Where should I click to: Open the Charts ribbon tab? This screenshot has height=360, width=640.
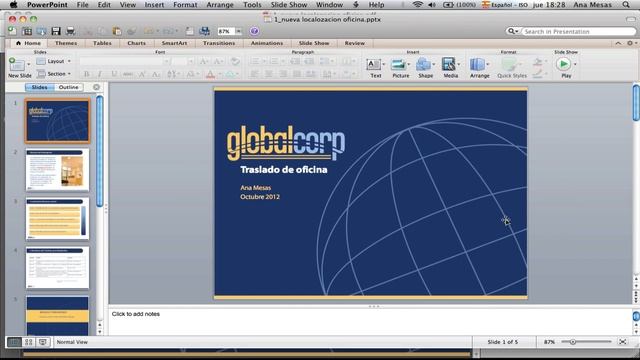(x=136, y=43)
